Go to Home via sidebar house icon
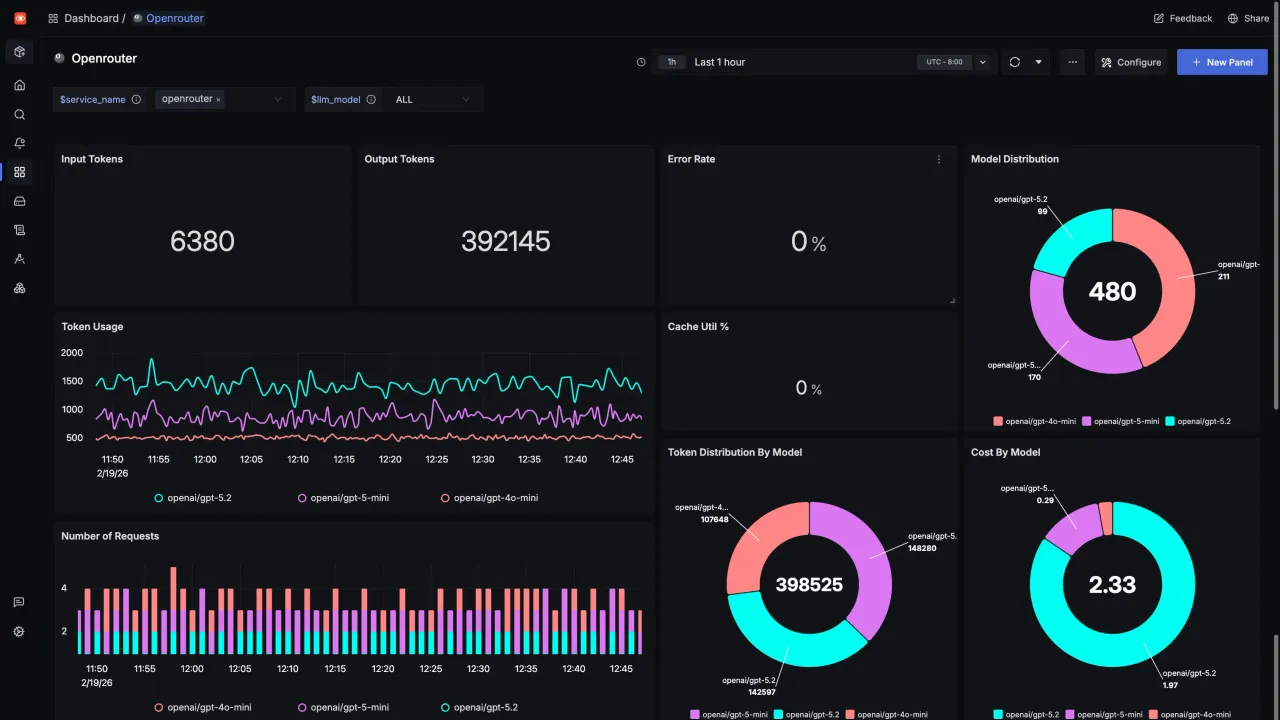1280x720 pixels. click(19, 85)
